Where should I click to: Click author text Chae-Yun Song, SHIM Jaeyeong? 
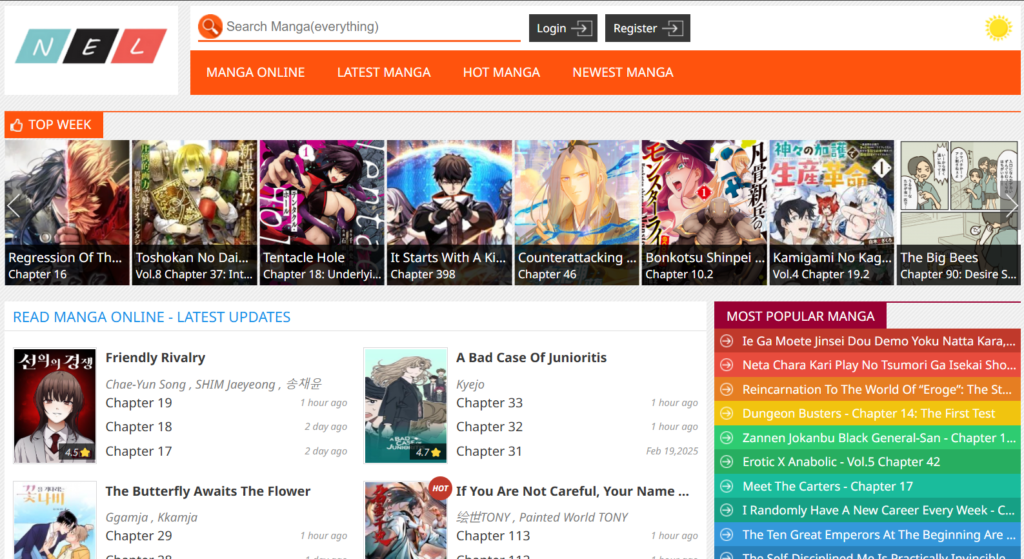(190, 385)
